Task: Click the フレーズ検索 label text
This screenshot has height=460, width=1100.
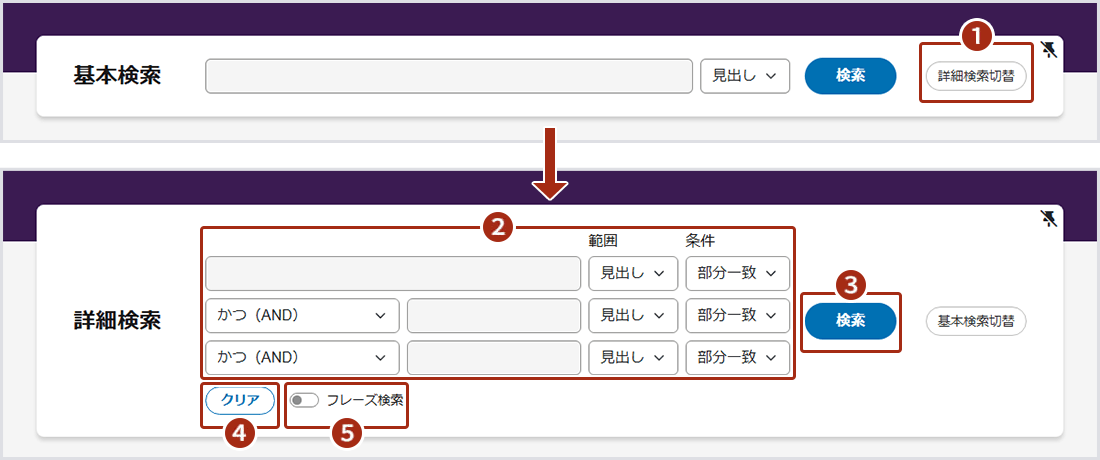Action: [x=365, y=400]
